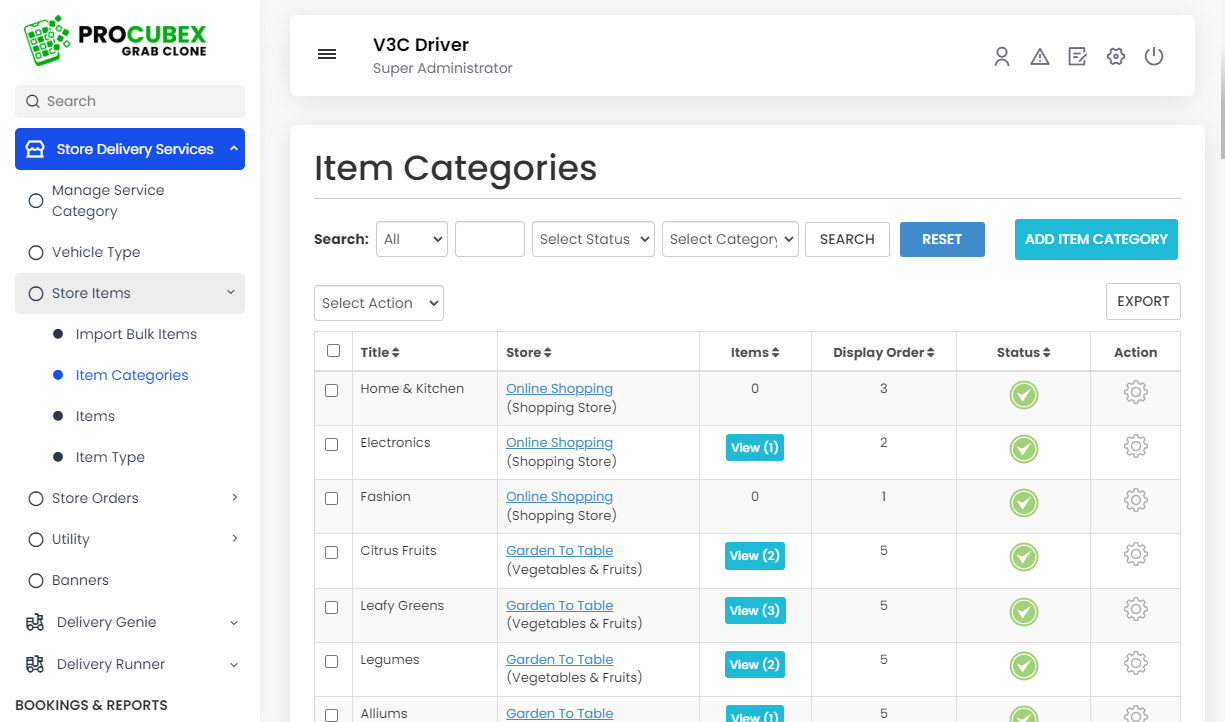Screen dimensions: 1225x722
Task: Open Online Shopping link in Electronics row
Action: click(x=559, y=442)
